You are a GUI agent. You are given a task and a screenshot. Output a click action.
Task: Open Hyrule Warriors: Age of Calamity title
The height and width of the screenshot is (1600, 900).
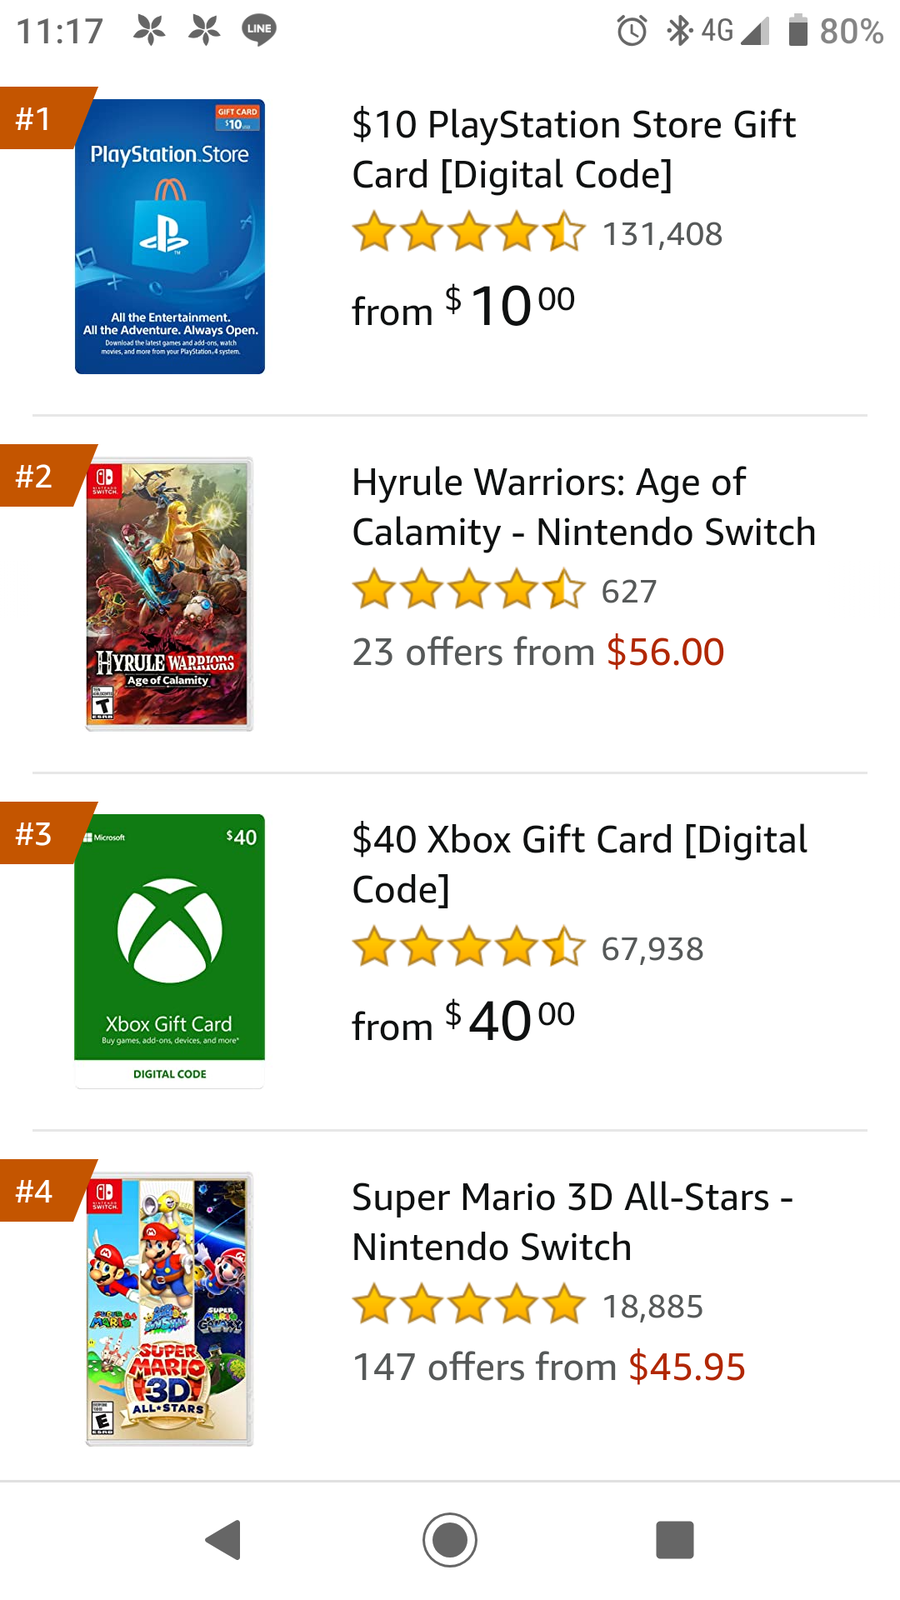[x=583, y=506]
